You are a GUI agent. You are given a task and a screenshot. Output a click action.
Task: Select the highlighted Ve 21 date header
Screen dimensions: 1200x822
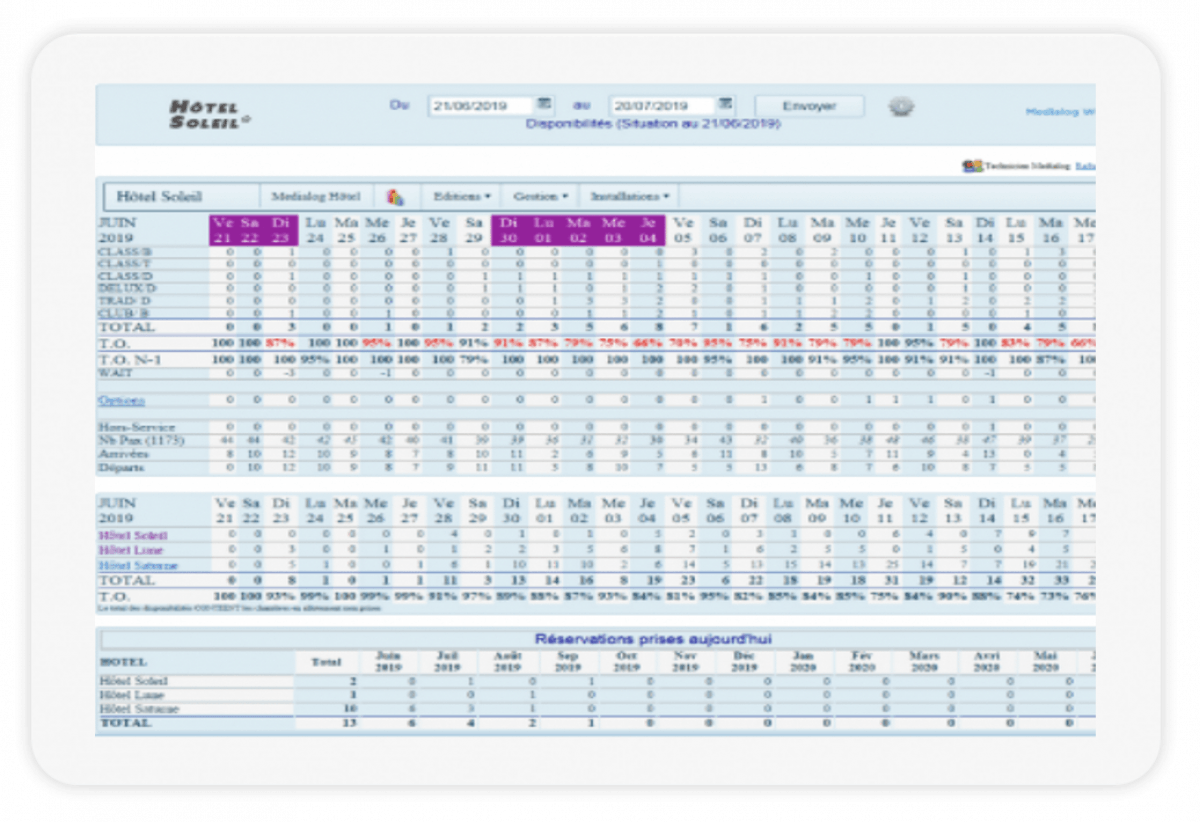(222, 229)
